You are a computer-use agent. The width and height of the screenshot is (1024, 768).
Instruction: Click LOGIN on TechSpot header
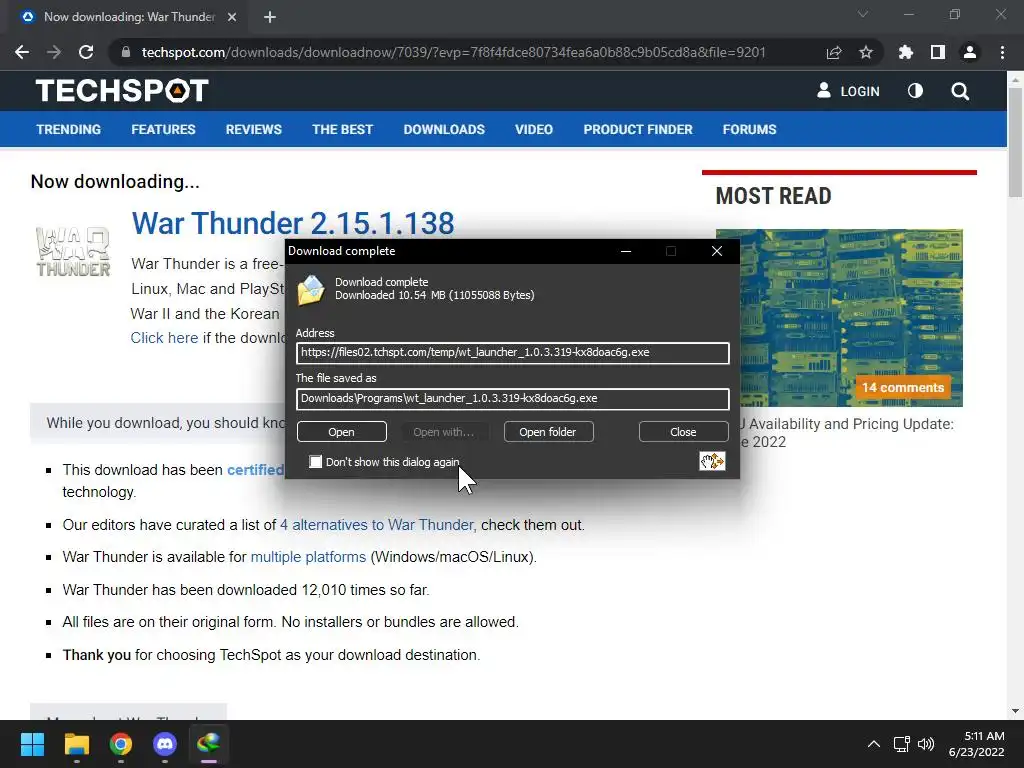[x=848, y=91]
